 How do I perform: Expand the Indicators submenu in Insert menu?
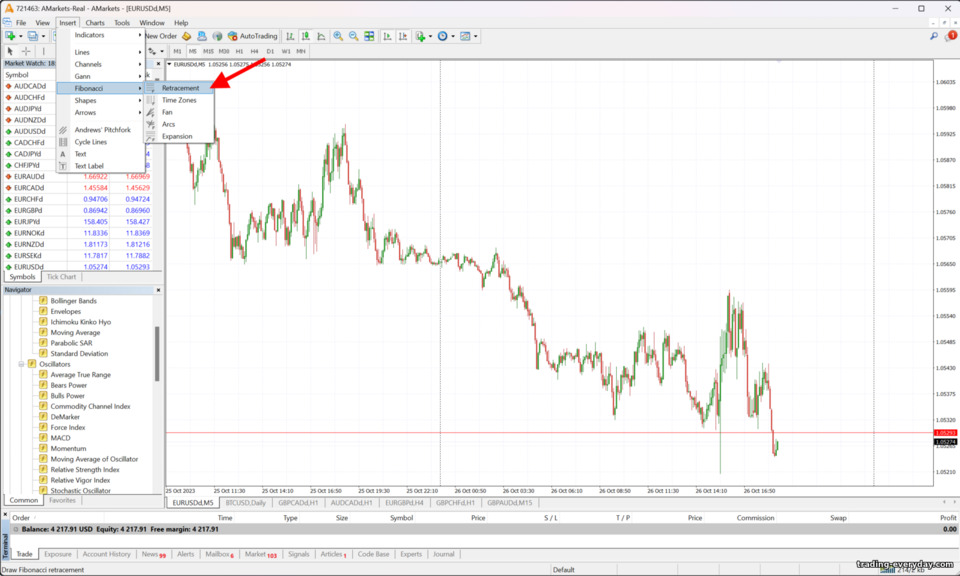point(100,35)
